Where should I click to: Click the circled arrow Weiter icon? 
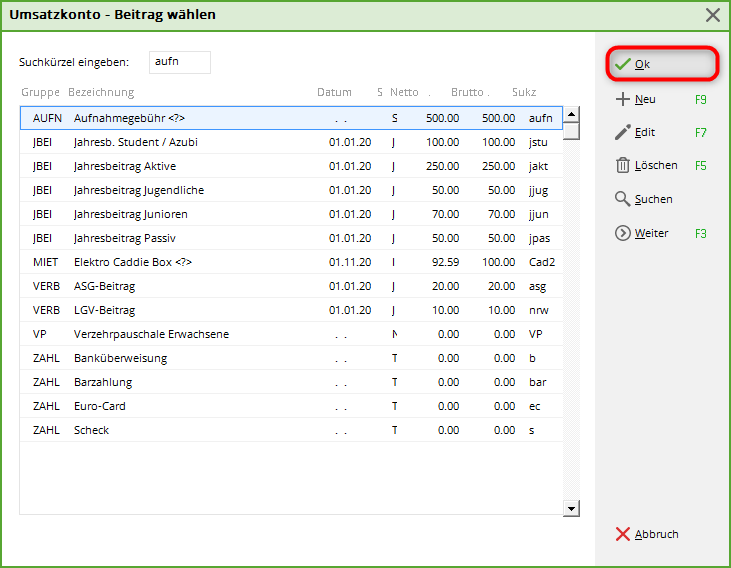622,233
